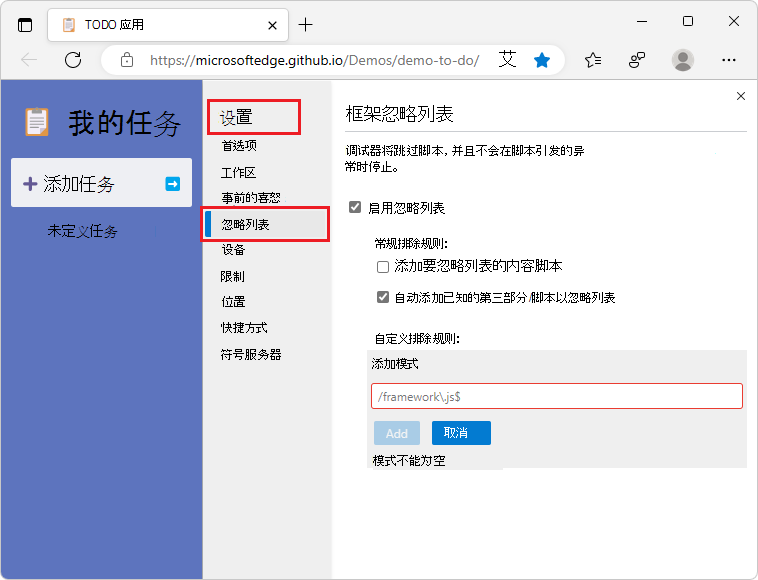
Task: Check 添加要忽略列表的内容脚本 checkbox
Action: [383, 267]
